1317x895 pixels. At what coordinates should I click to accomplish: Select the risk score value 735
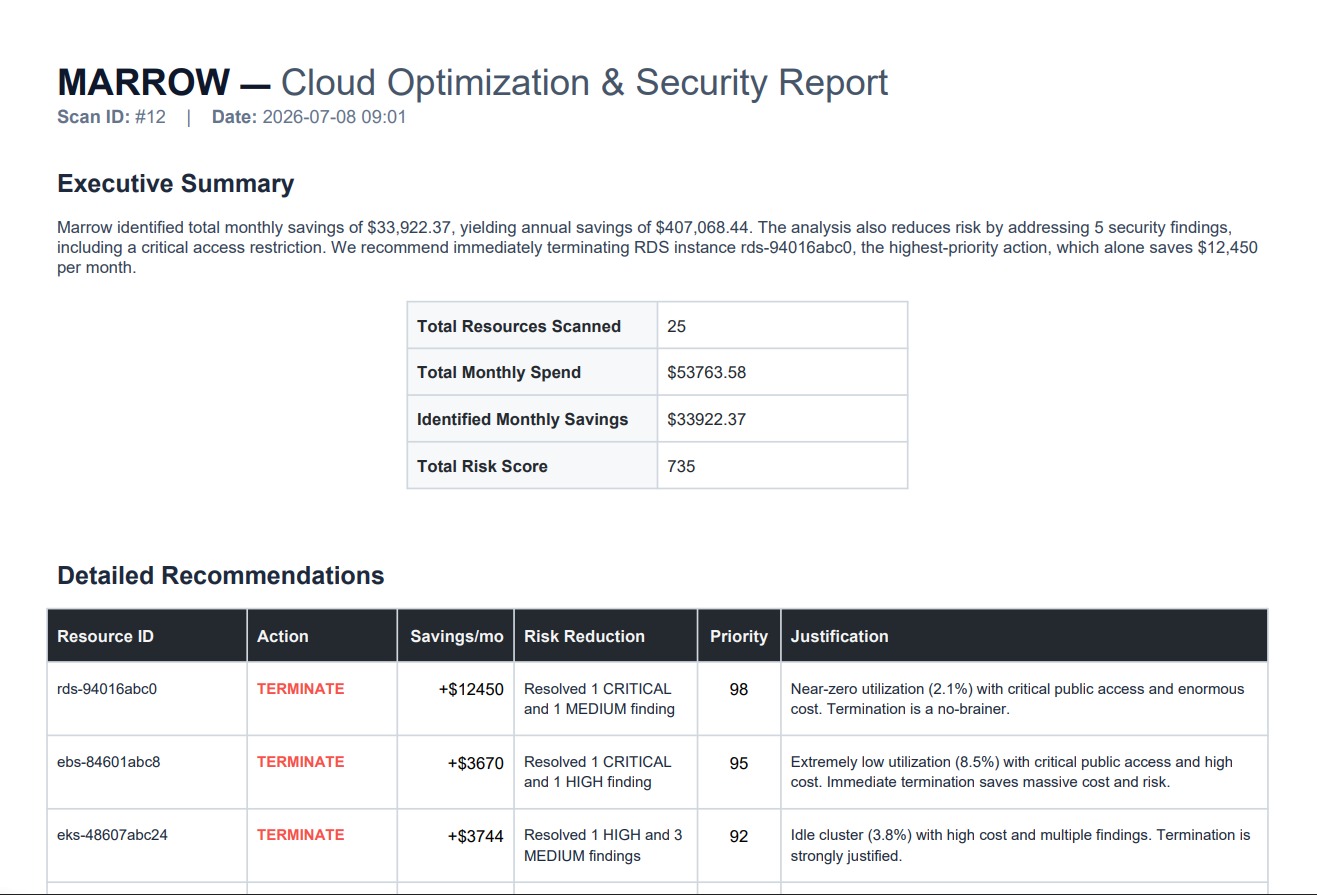point(681,466)
